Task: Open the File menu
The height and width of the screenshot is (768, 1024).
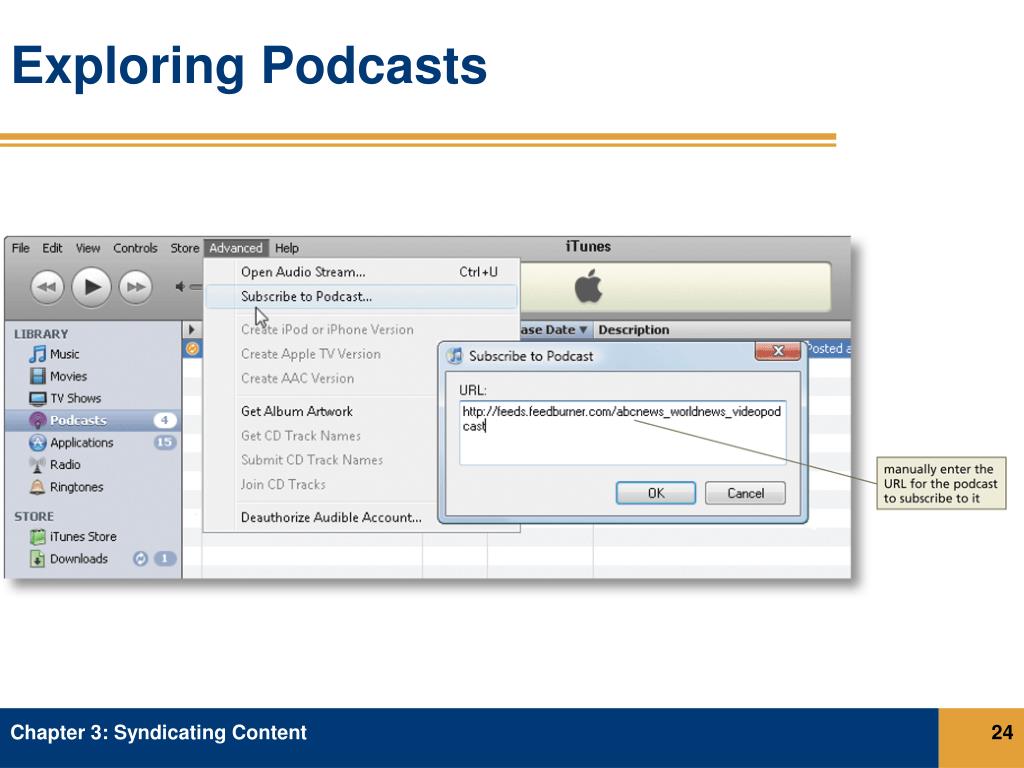Action: click(x=21, y=248)
